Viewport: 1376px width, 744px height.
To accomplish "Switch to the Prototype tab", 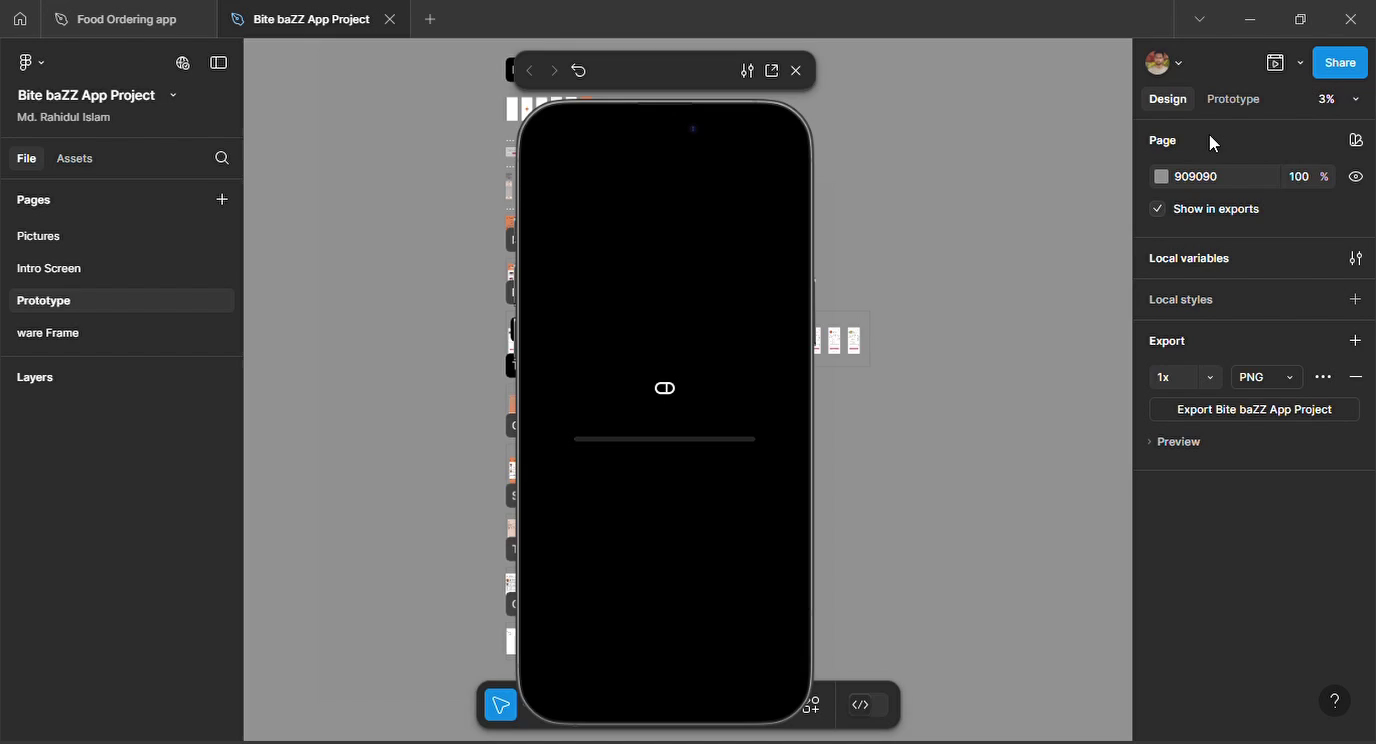I will click(x=1232, y=99).
